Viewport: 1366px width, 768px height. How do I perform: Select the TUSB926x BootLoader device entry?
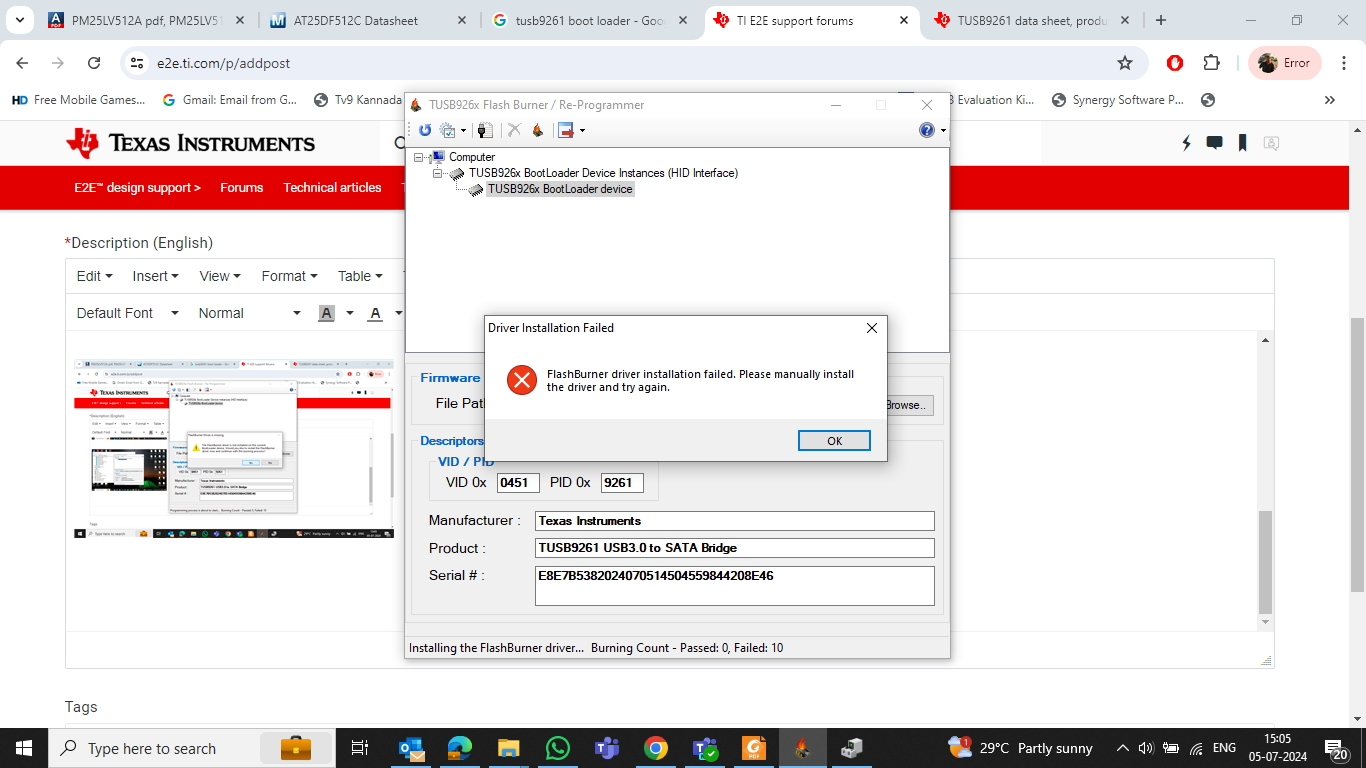tap(560, 189)
